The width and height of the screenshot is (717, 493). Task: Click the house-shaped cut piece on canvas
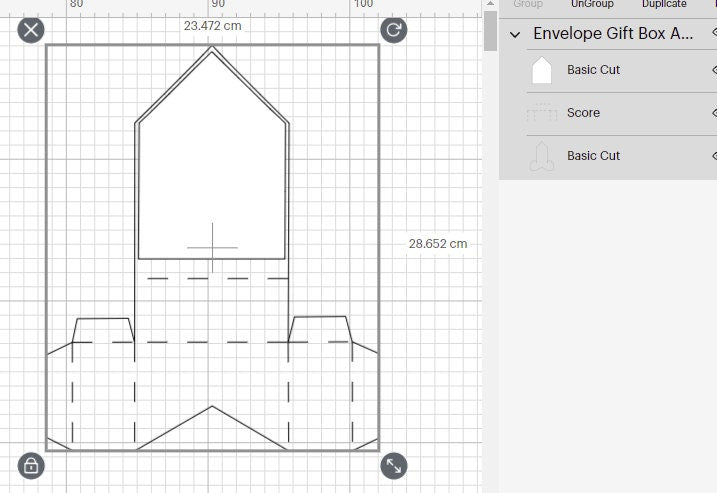click(212, 170)
